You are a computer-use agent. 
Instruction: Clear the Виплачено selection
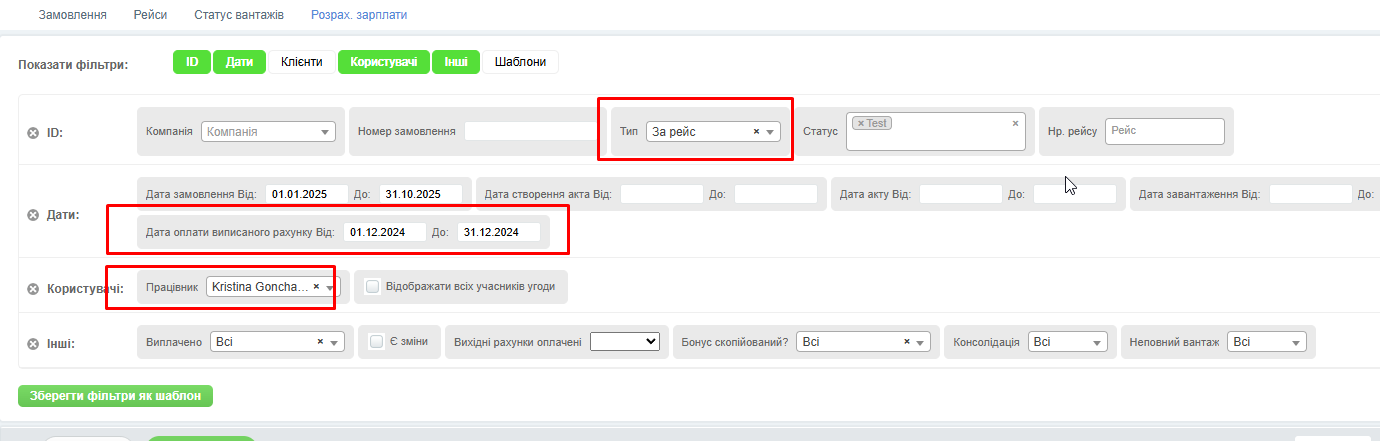320,342
